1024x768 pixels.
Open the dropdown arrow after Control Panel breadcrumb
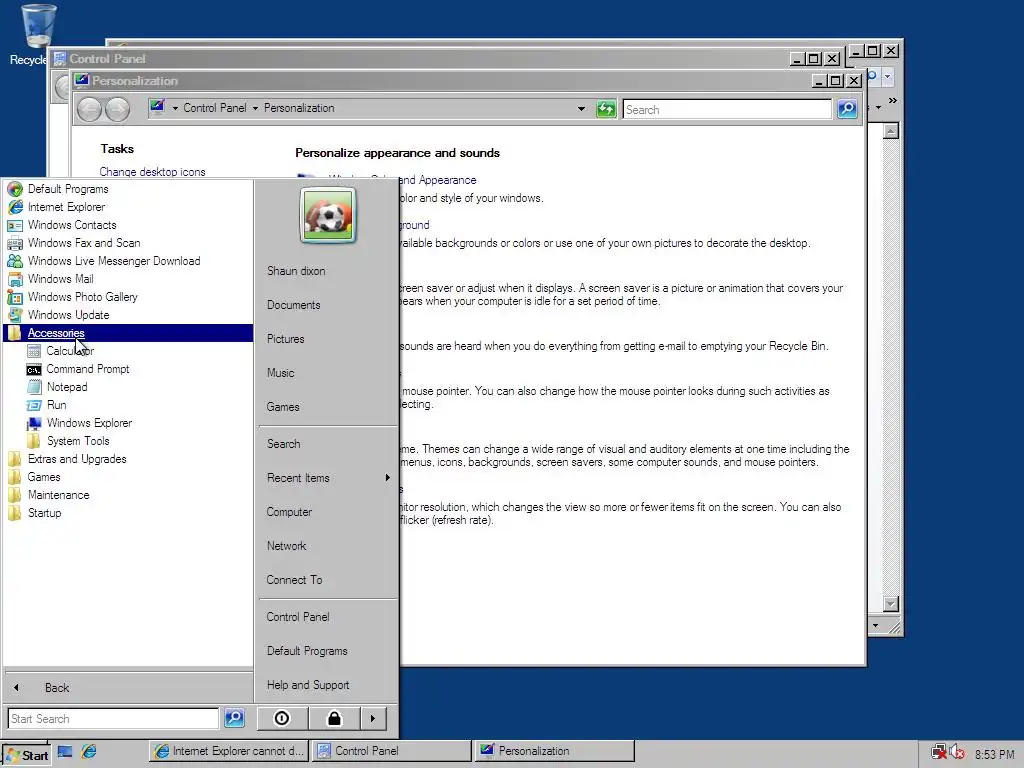coord(255,108)
